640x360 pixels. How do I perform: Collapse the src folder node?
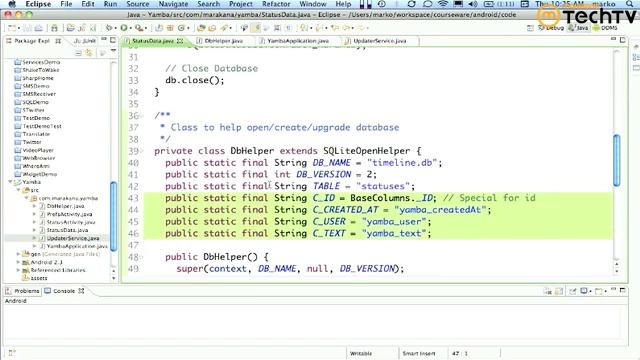point(18,190)
